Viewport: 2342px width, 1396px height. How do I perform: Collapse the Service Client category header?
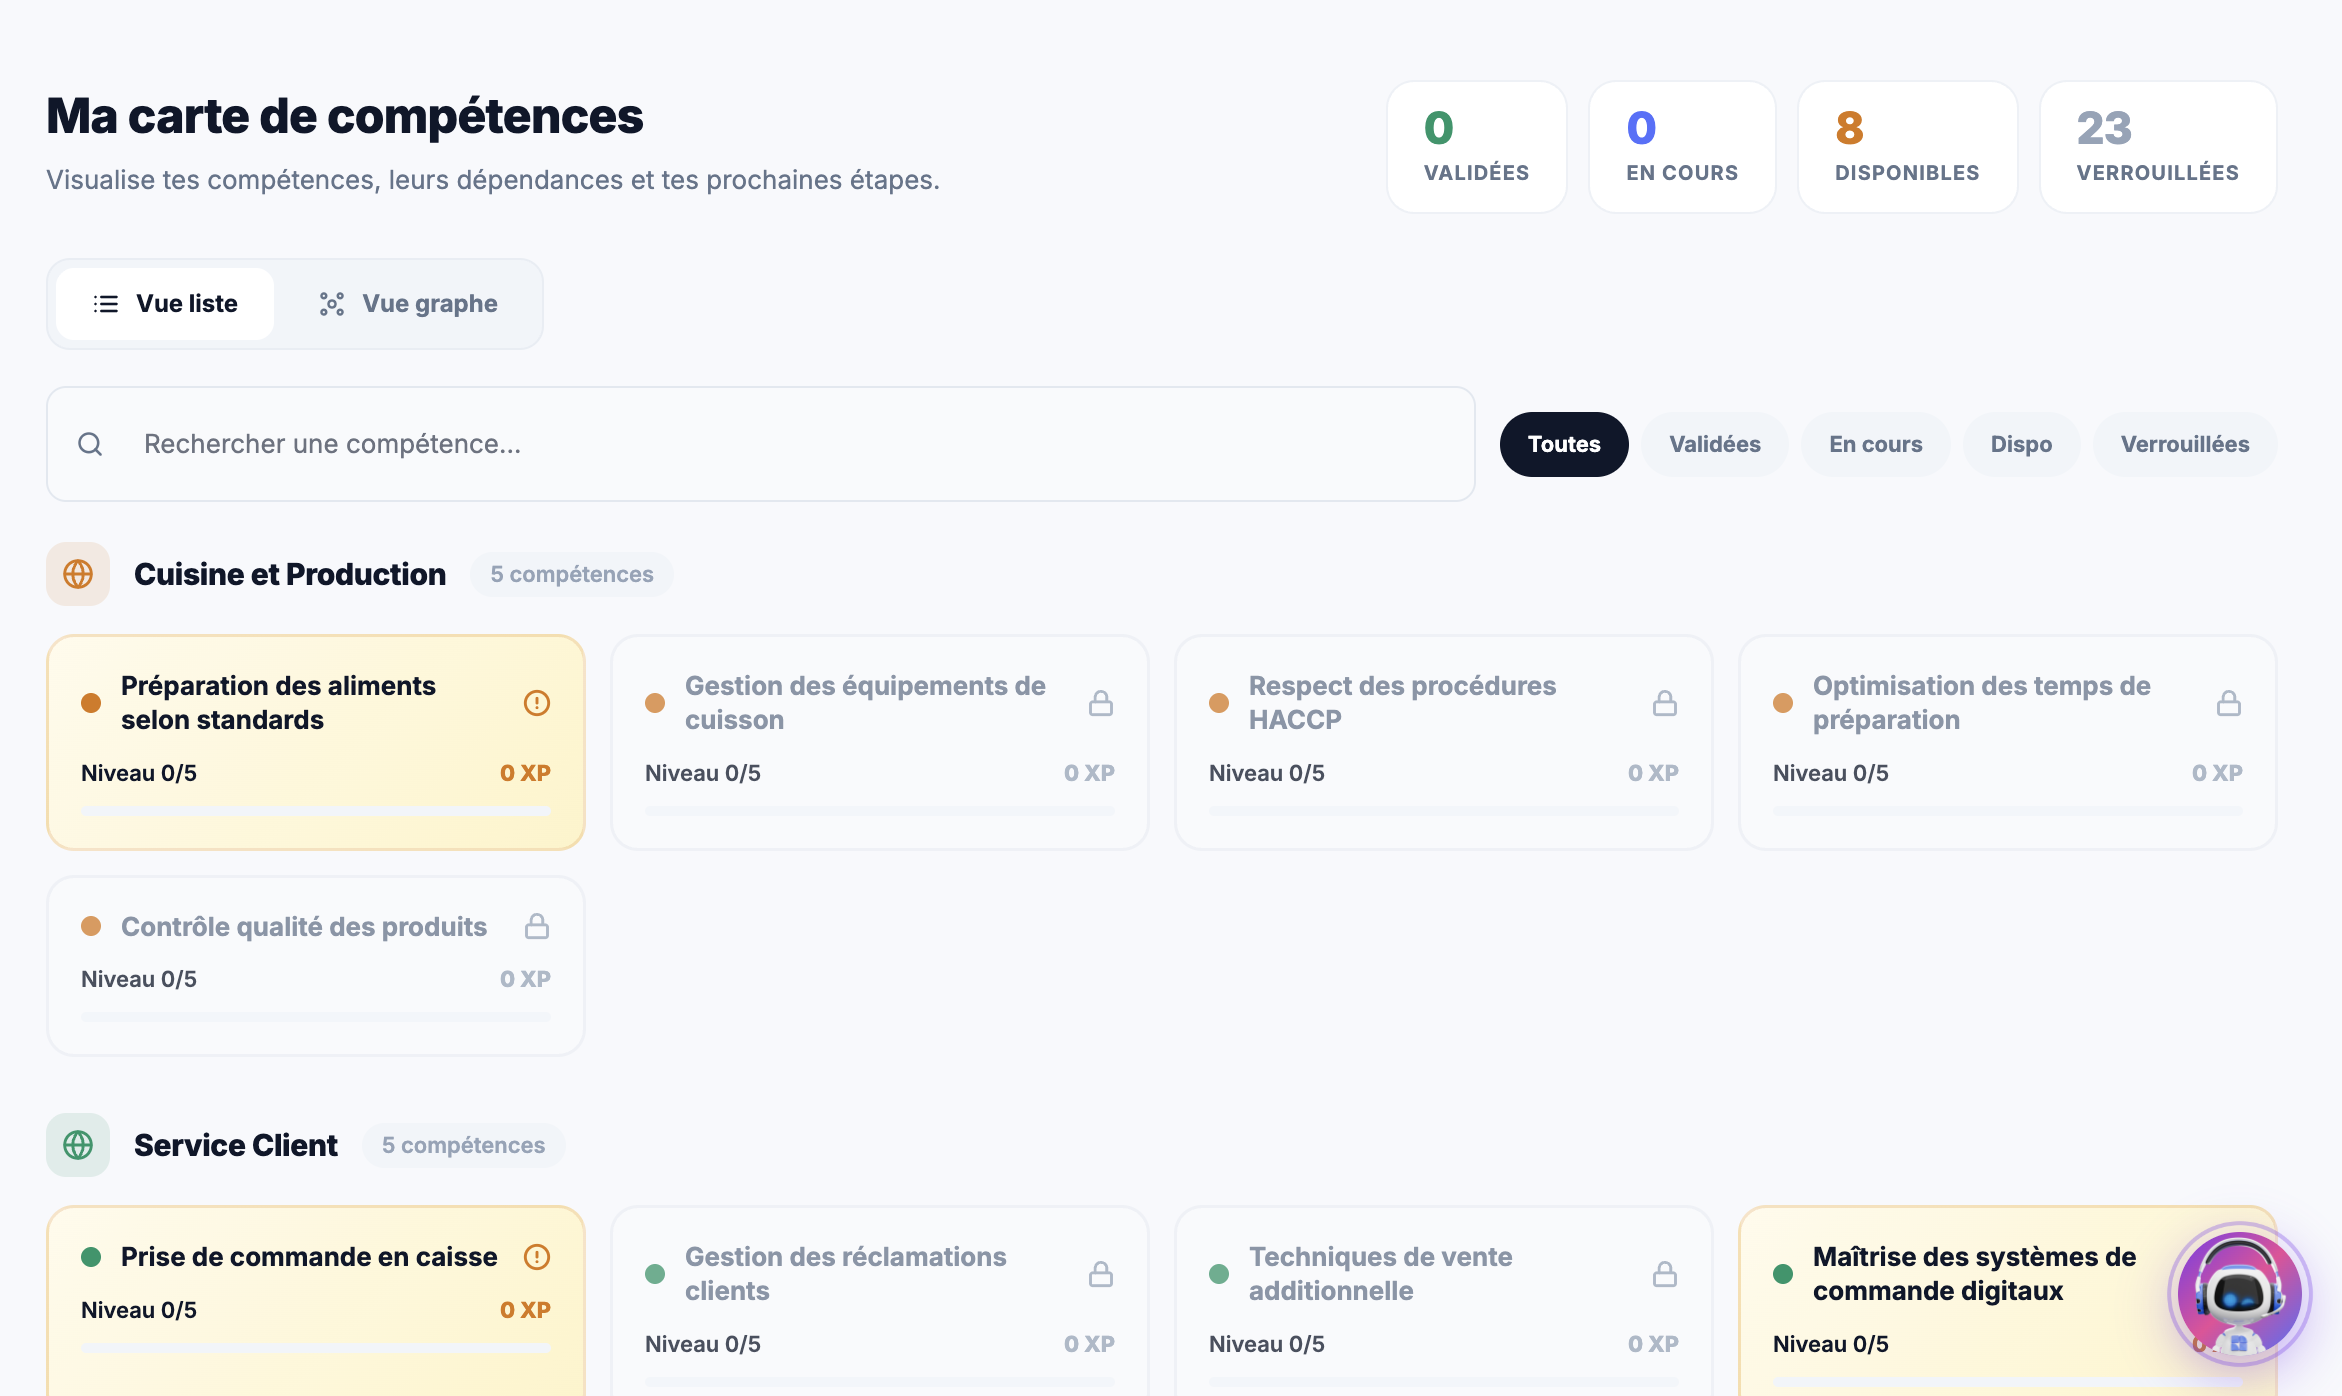(x=236, y=1145)
